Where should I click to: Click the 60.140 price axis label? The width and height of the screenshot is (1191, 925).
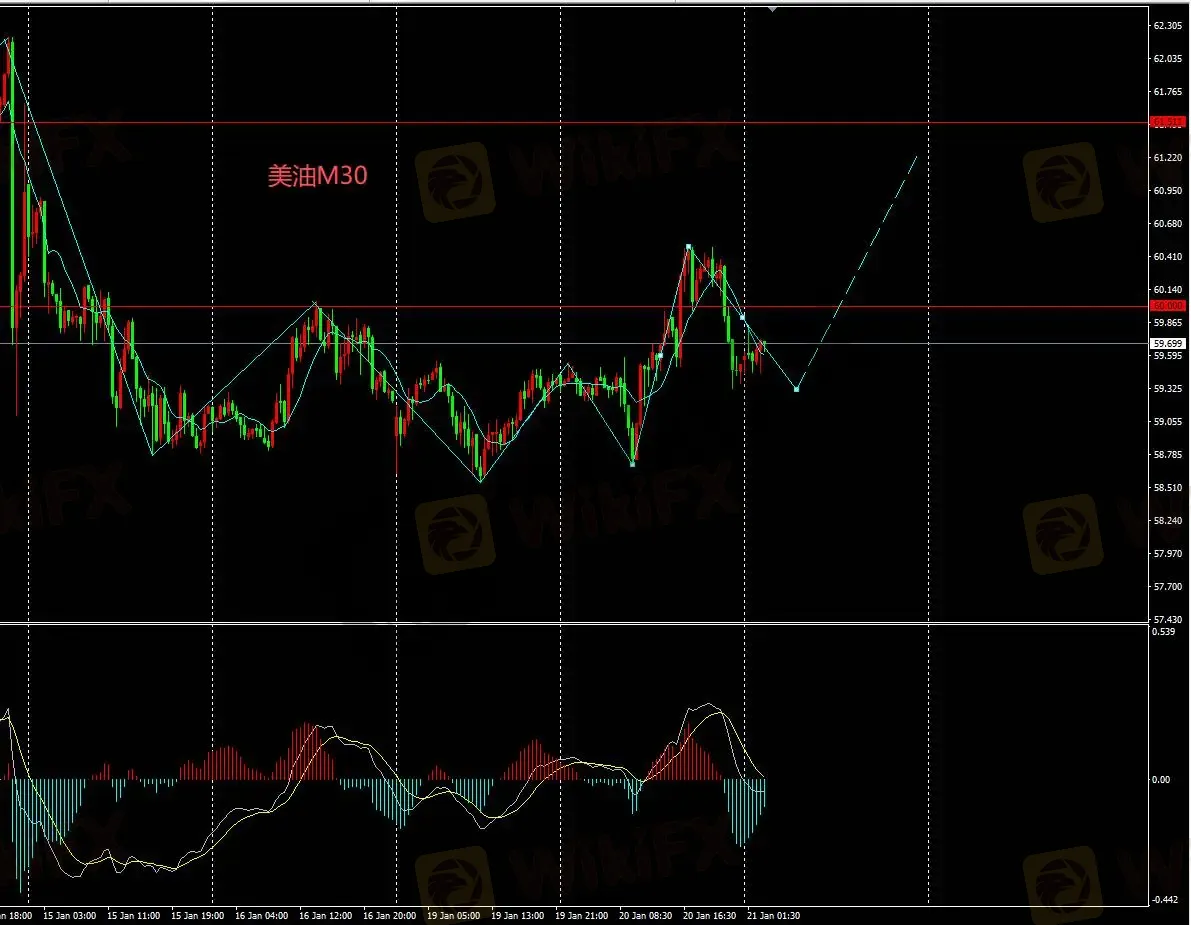click(x=1167, y=289)
